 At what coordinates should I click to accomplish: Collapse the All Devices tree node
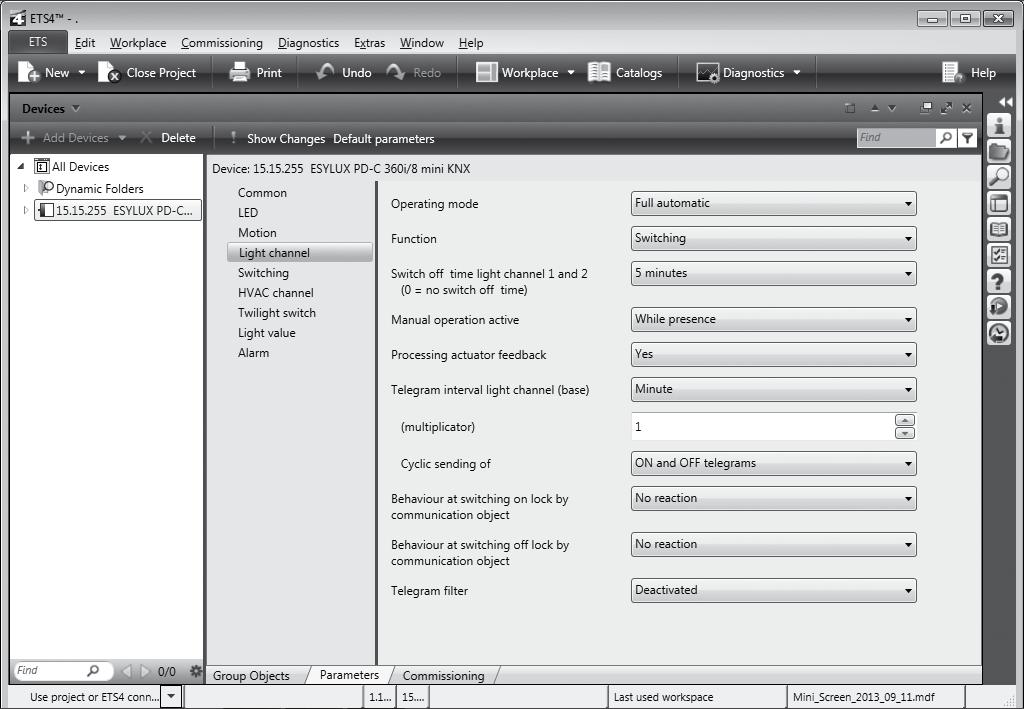21,166
